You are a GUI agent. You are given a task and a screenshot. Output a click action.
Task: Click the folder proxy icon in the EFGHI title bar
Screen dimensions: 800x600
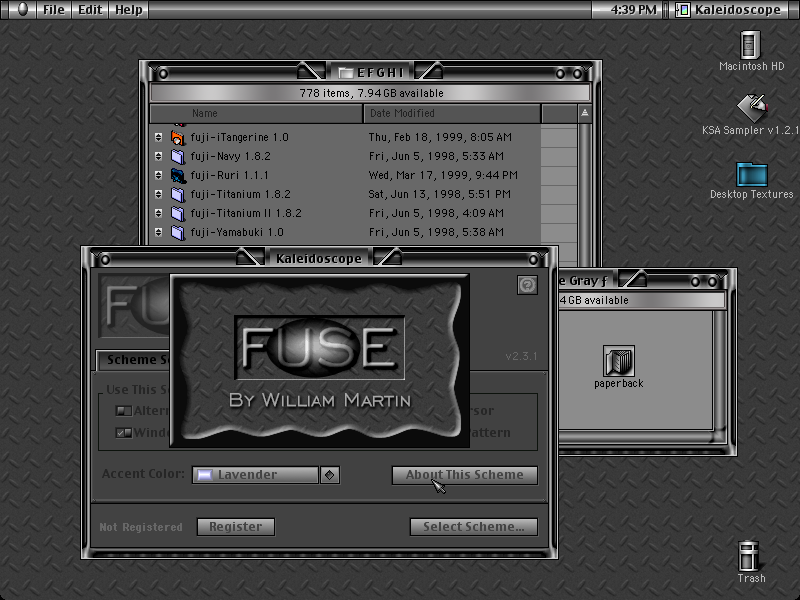[x=346, y=72]
